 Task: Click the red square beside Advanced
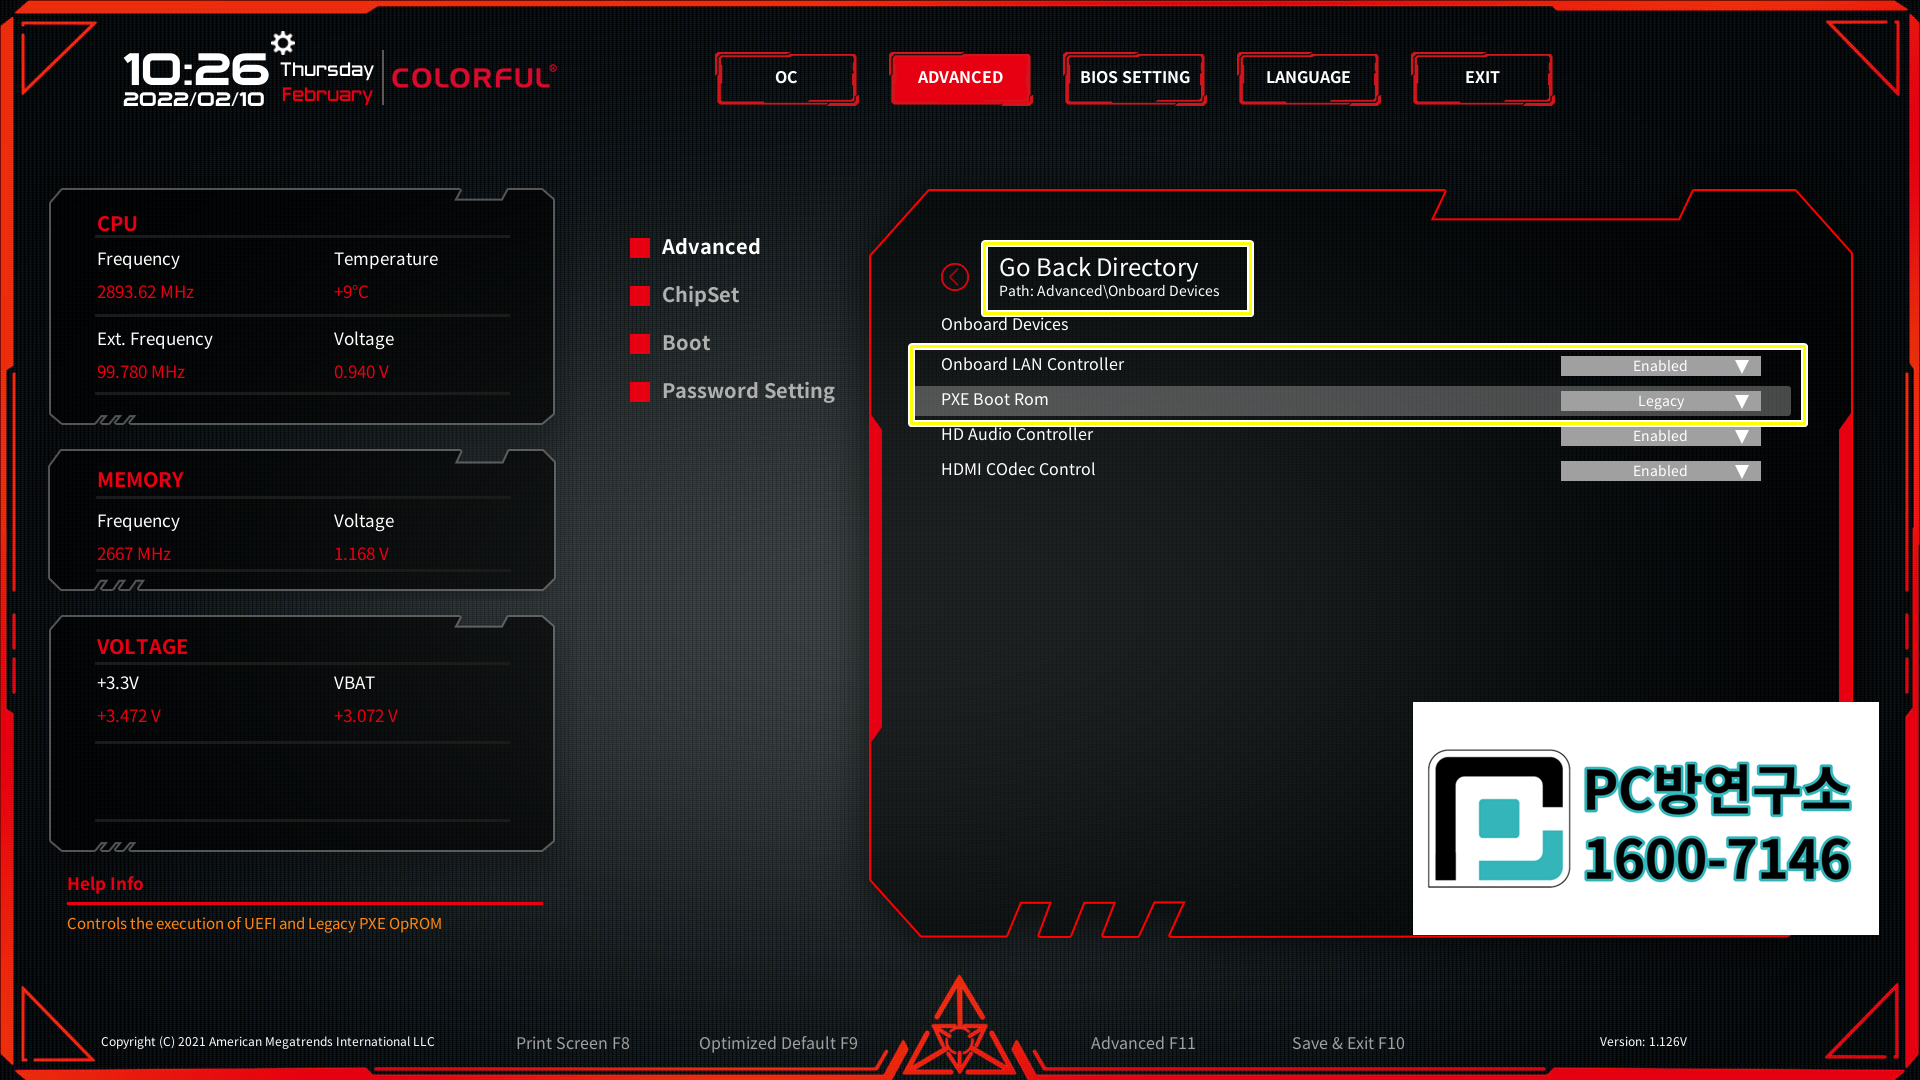click(640, 247)
